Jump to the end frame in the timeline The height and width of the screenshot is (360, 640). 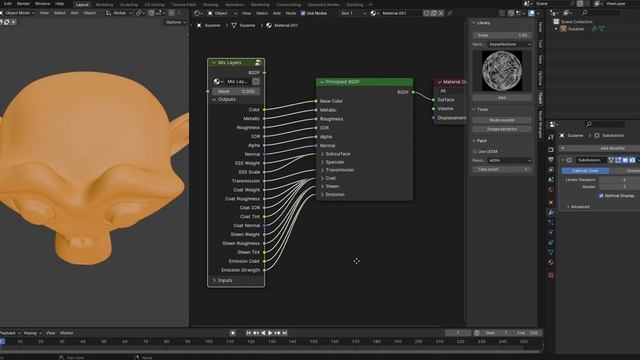coord(285,333)
